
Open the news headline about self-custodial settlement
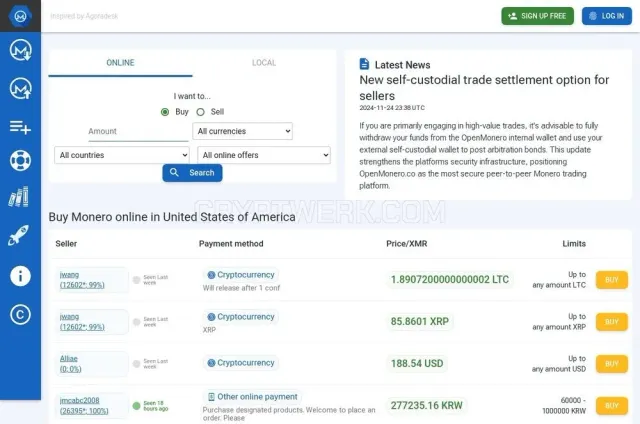click(484, 88)
